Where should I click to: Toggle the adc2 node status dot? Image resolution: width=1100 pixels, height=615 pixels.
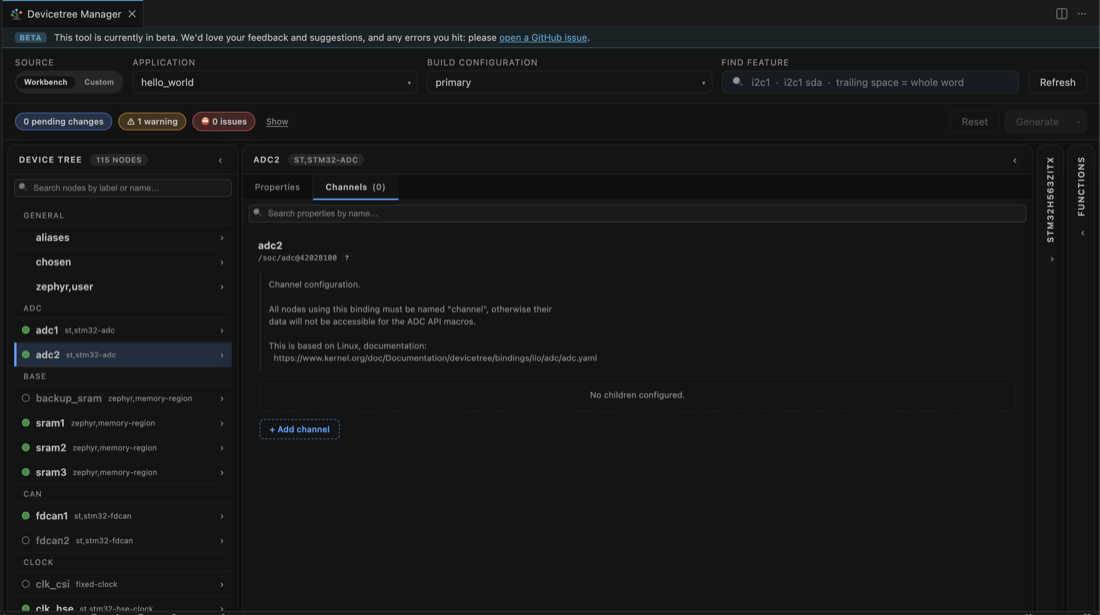click(26, 355)
